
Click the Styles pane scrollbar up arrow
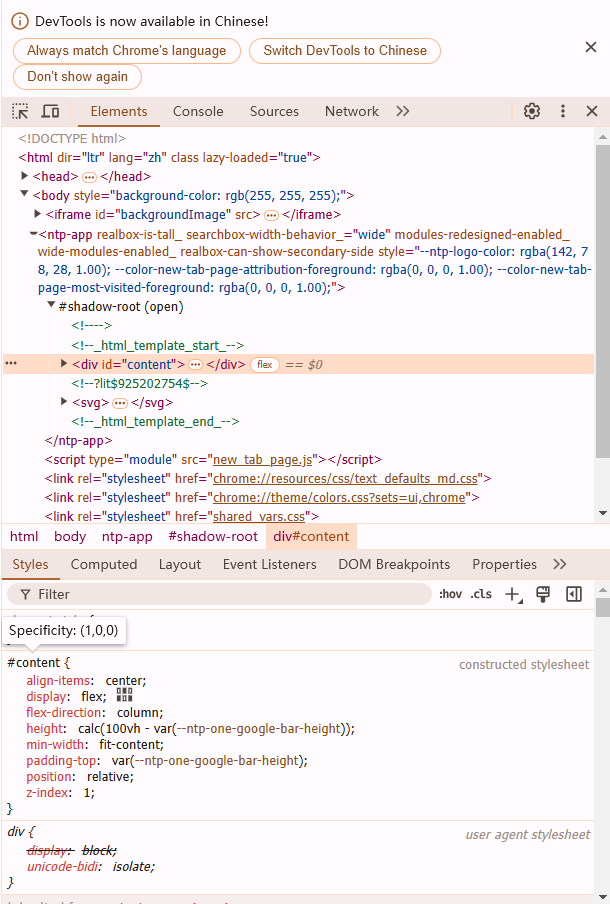(x=603, y=590)
